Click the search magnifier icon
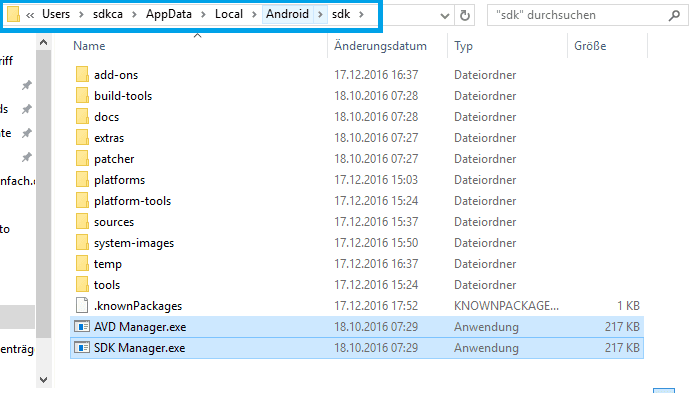698x393 pixels. pos(674,16)
